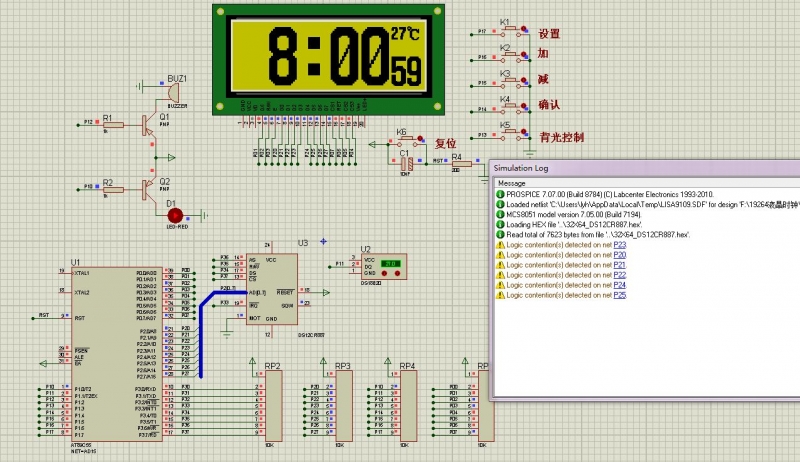The width and height of the screenshot is (800, 462).
Task: Click the Message column header
Action: tap(512, 183)
